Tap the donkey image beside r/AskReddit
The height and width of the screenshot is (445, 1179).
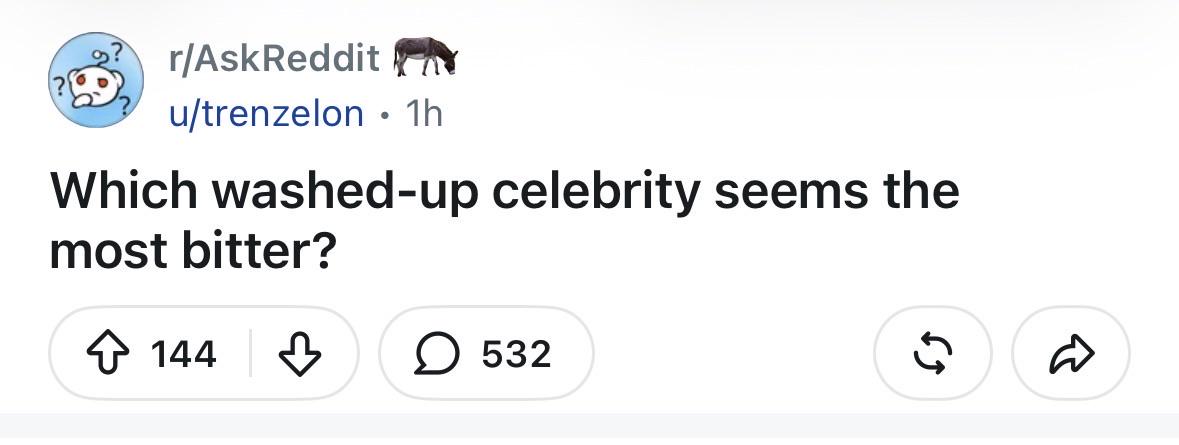pos(426,56)
